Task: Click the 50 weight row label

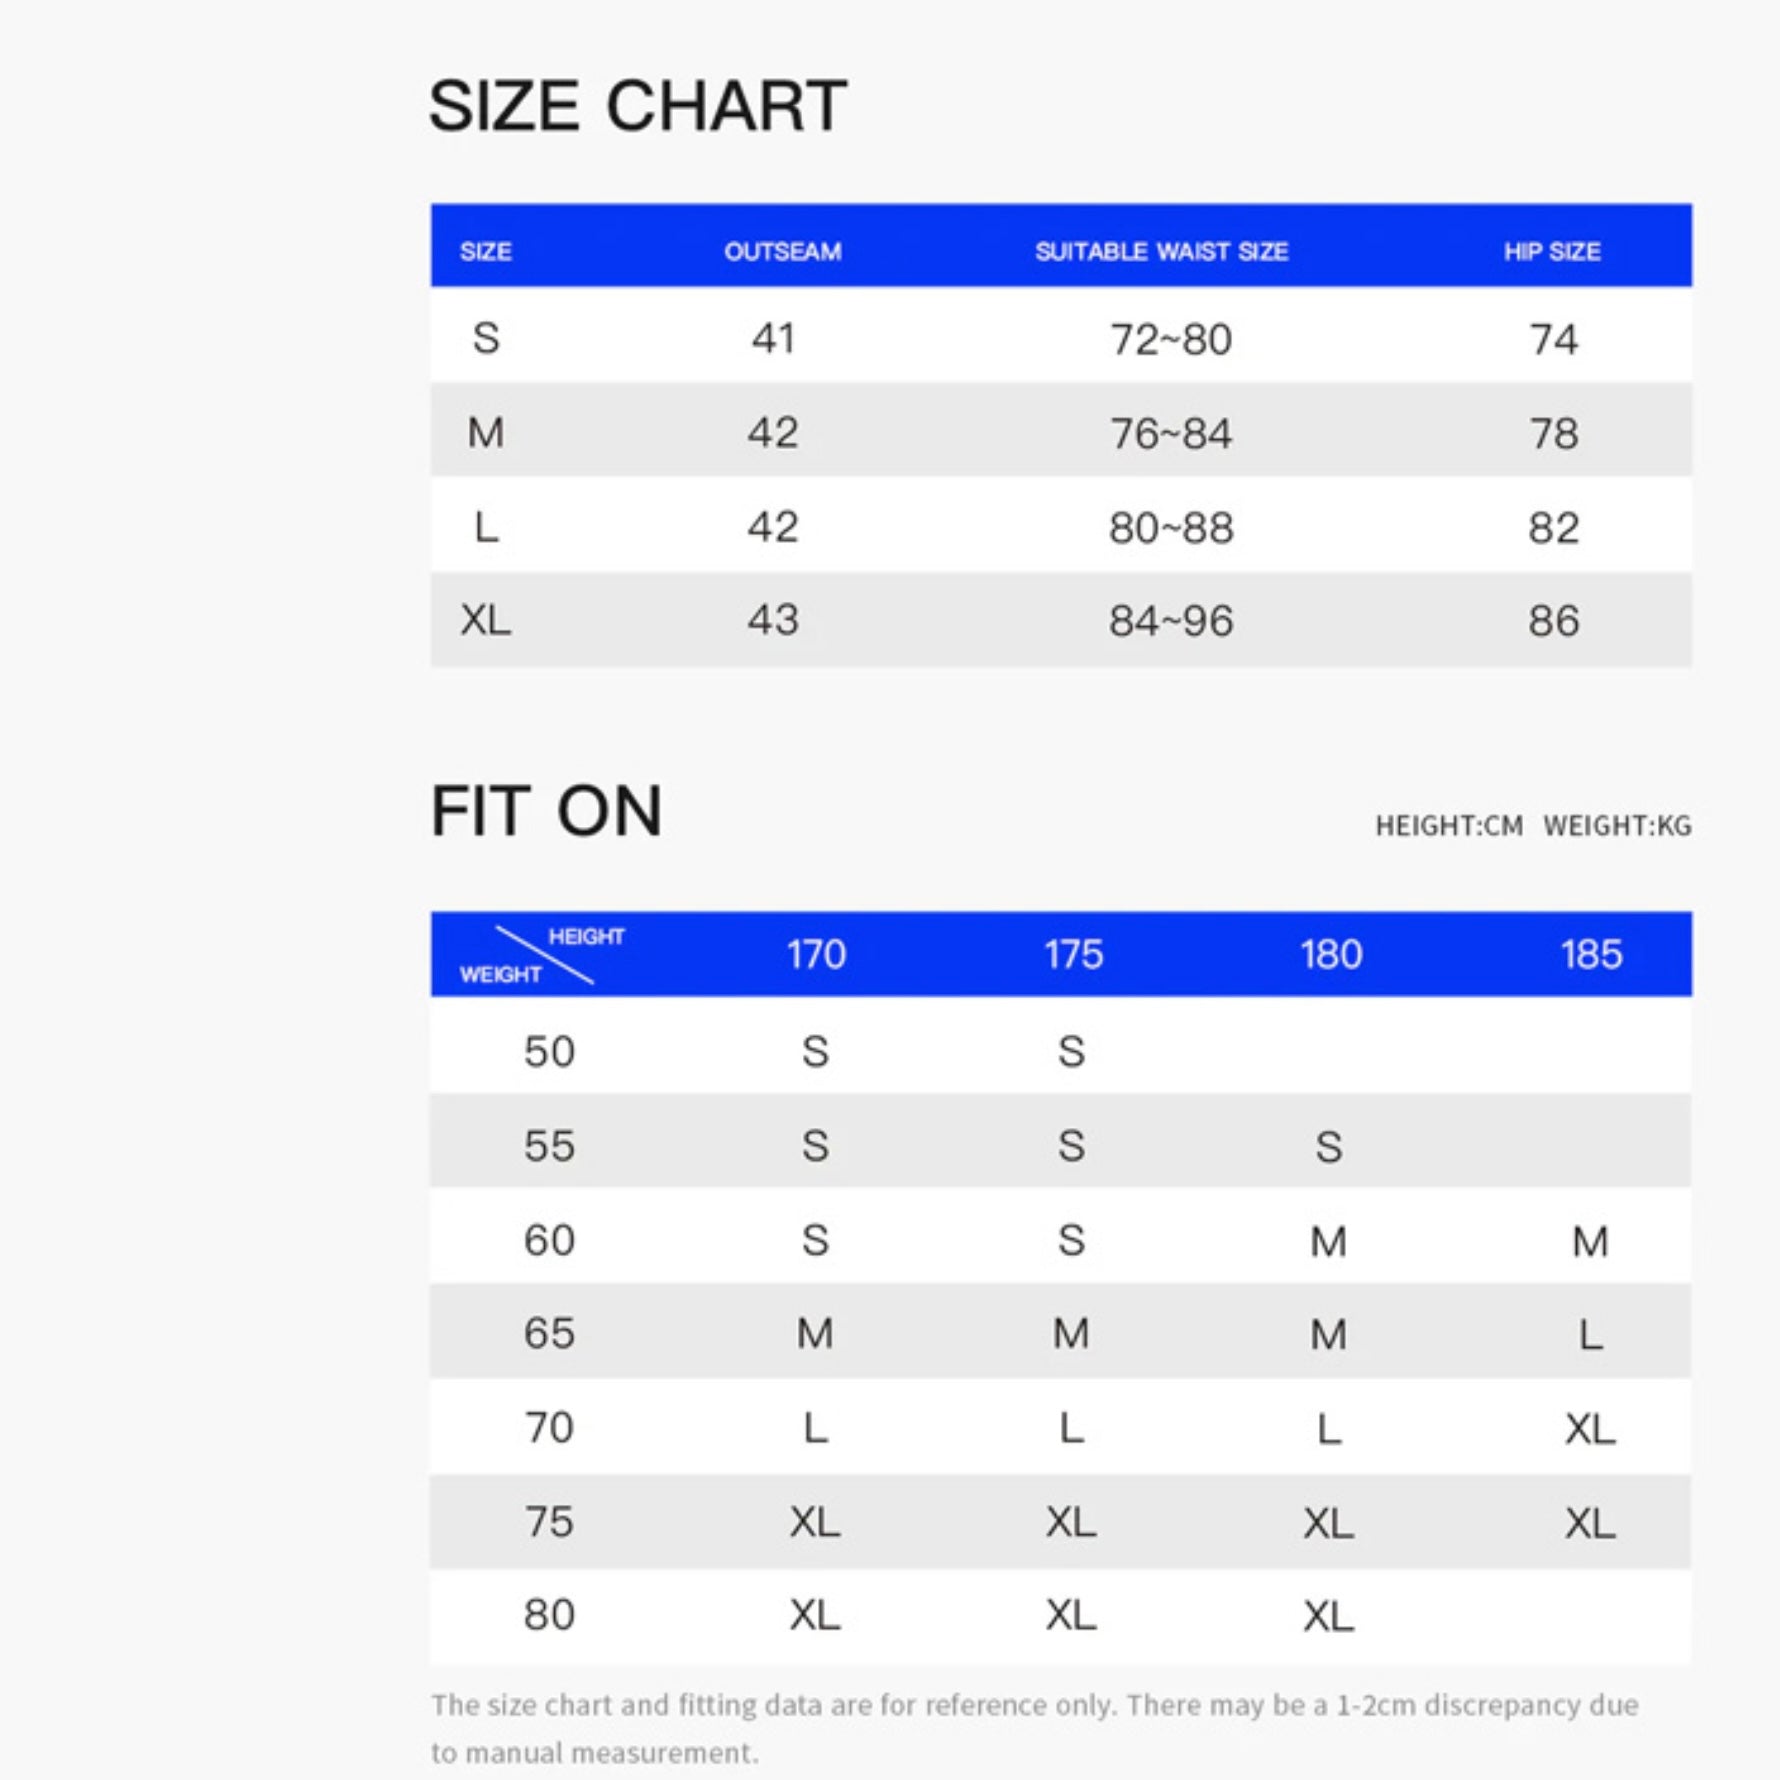Action: click(549, 1052)
